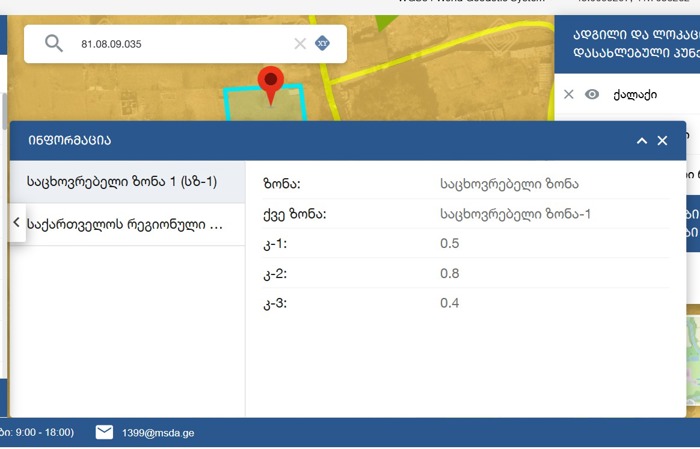Select the საქართველოს რეგიონული tab
This screenshot has height=449, width=700.
coord(134,224)
